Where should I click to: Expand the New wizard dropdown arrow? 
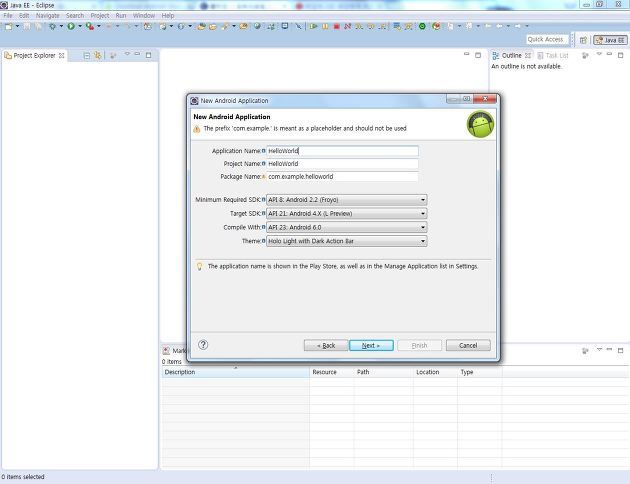17,27
